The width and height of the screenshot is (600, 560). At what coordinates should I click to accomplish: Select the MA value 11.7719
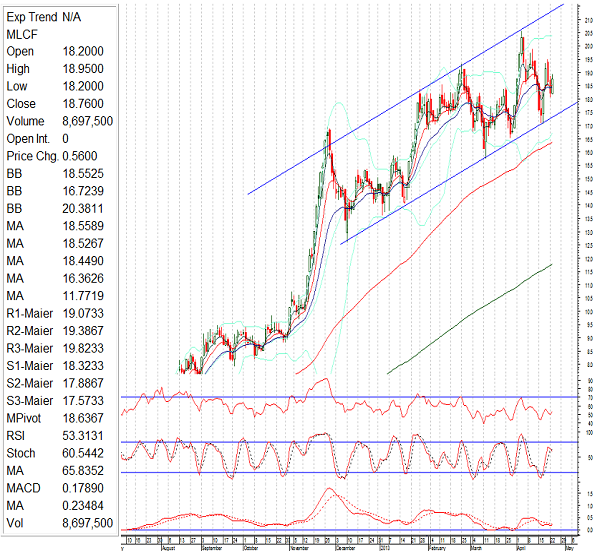click(84, 296)
